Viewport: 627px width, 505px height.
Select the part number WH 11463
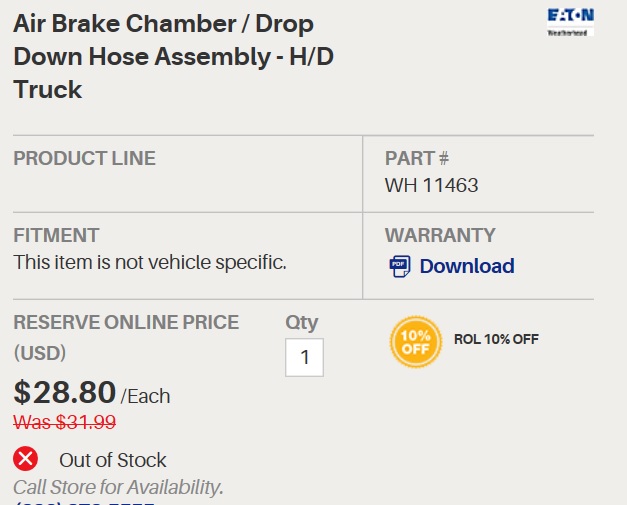431,185
